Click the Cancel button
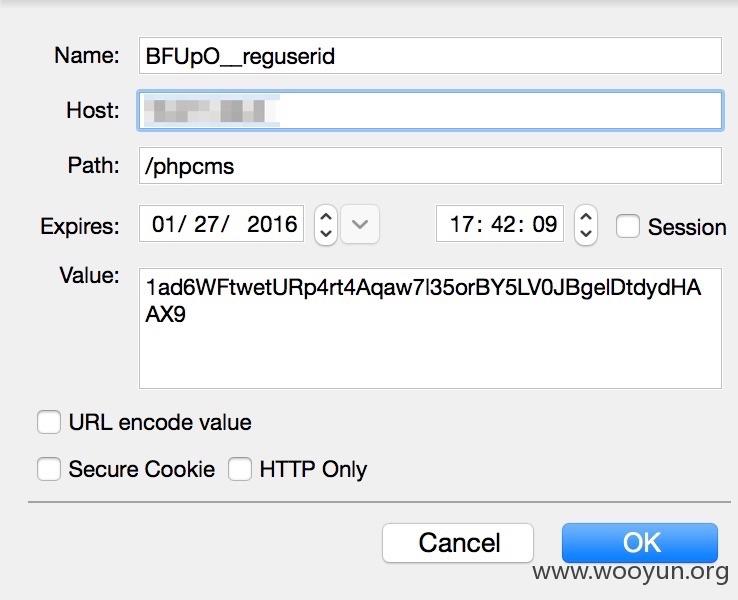The width and height of the screenshot is (738, 600). [x=458, y=543]
